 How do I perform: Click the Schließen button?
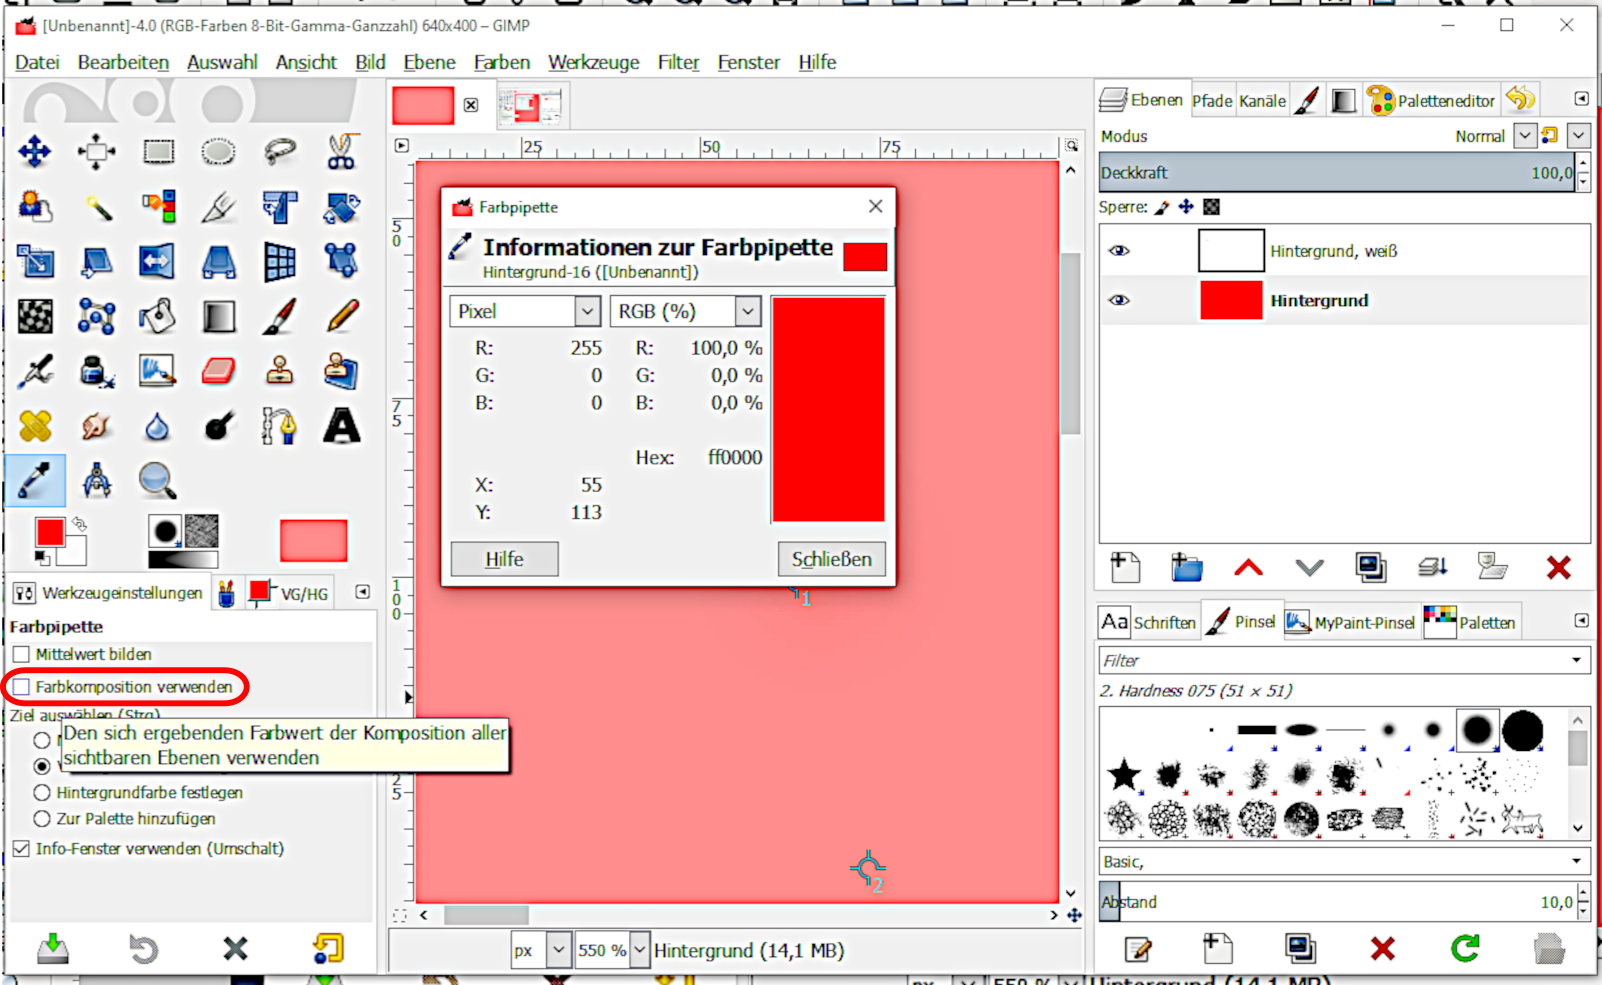[831, 559]
